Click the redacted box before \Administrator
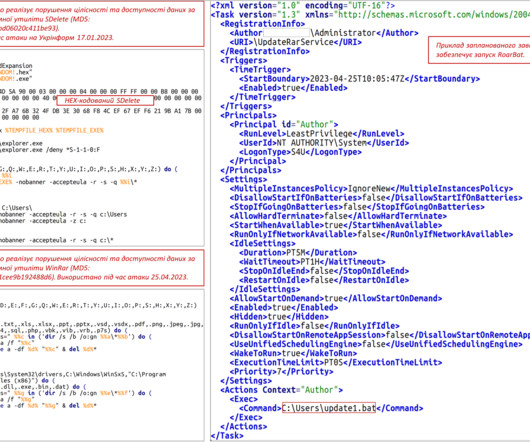530x442 pixels. [286, 33]
